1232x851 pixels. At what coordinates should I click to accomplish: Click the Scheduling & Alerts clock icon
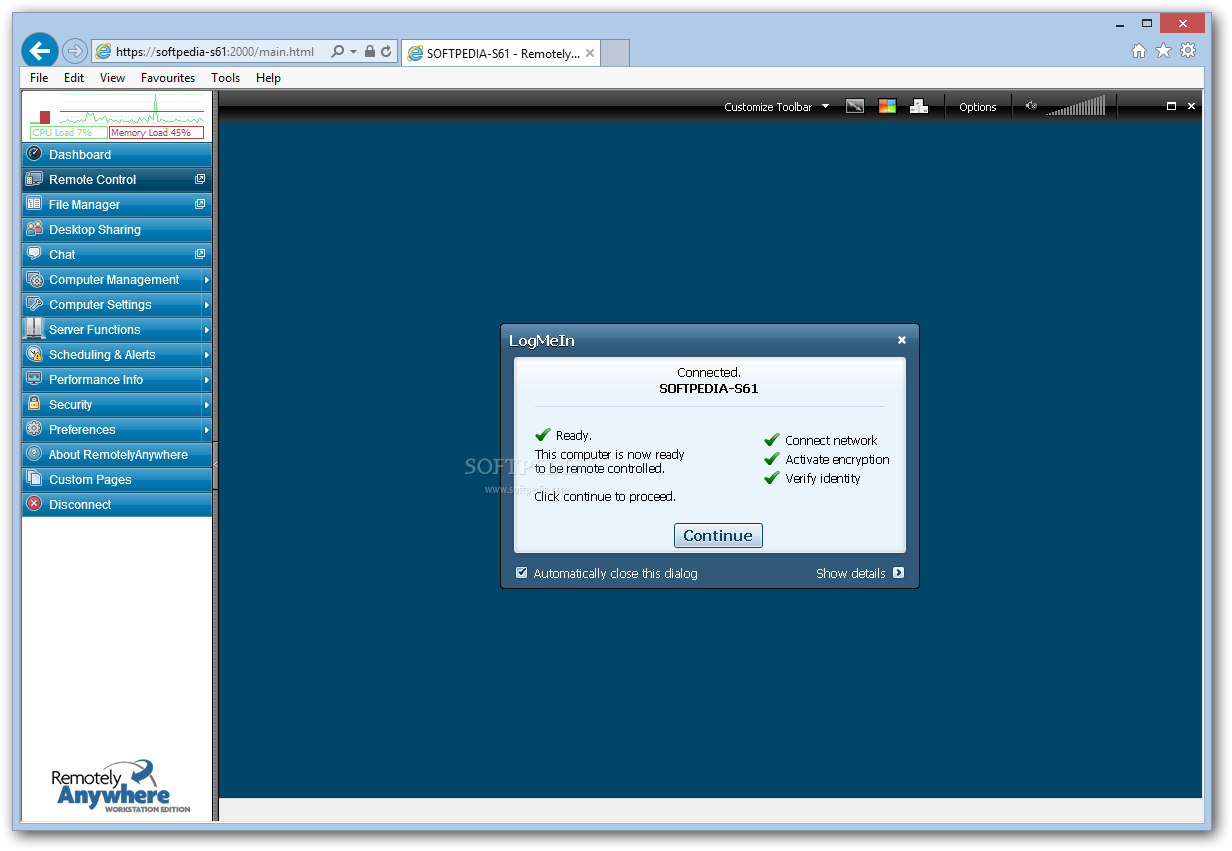pos(34,354)
